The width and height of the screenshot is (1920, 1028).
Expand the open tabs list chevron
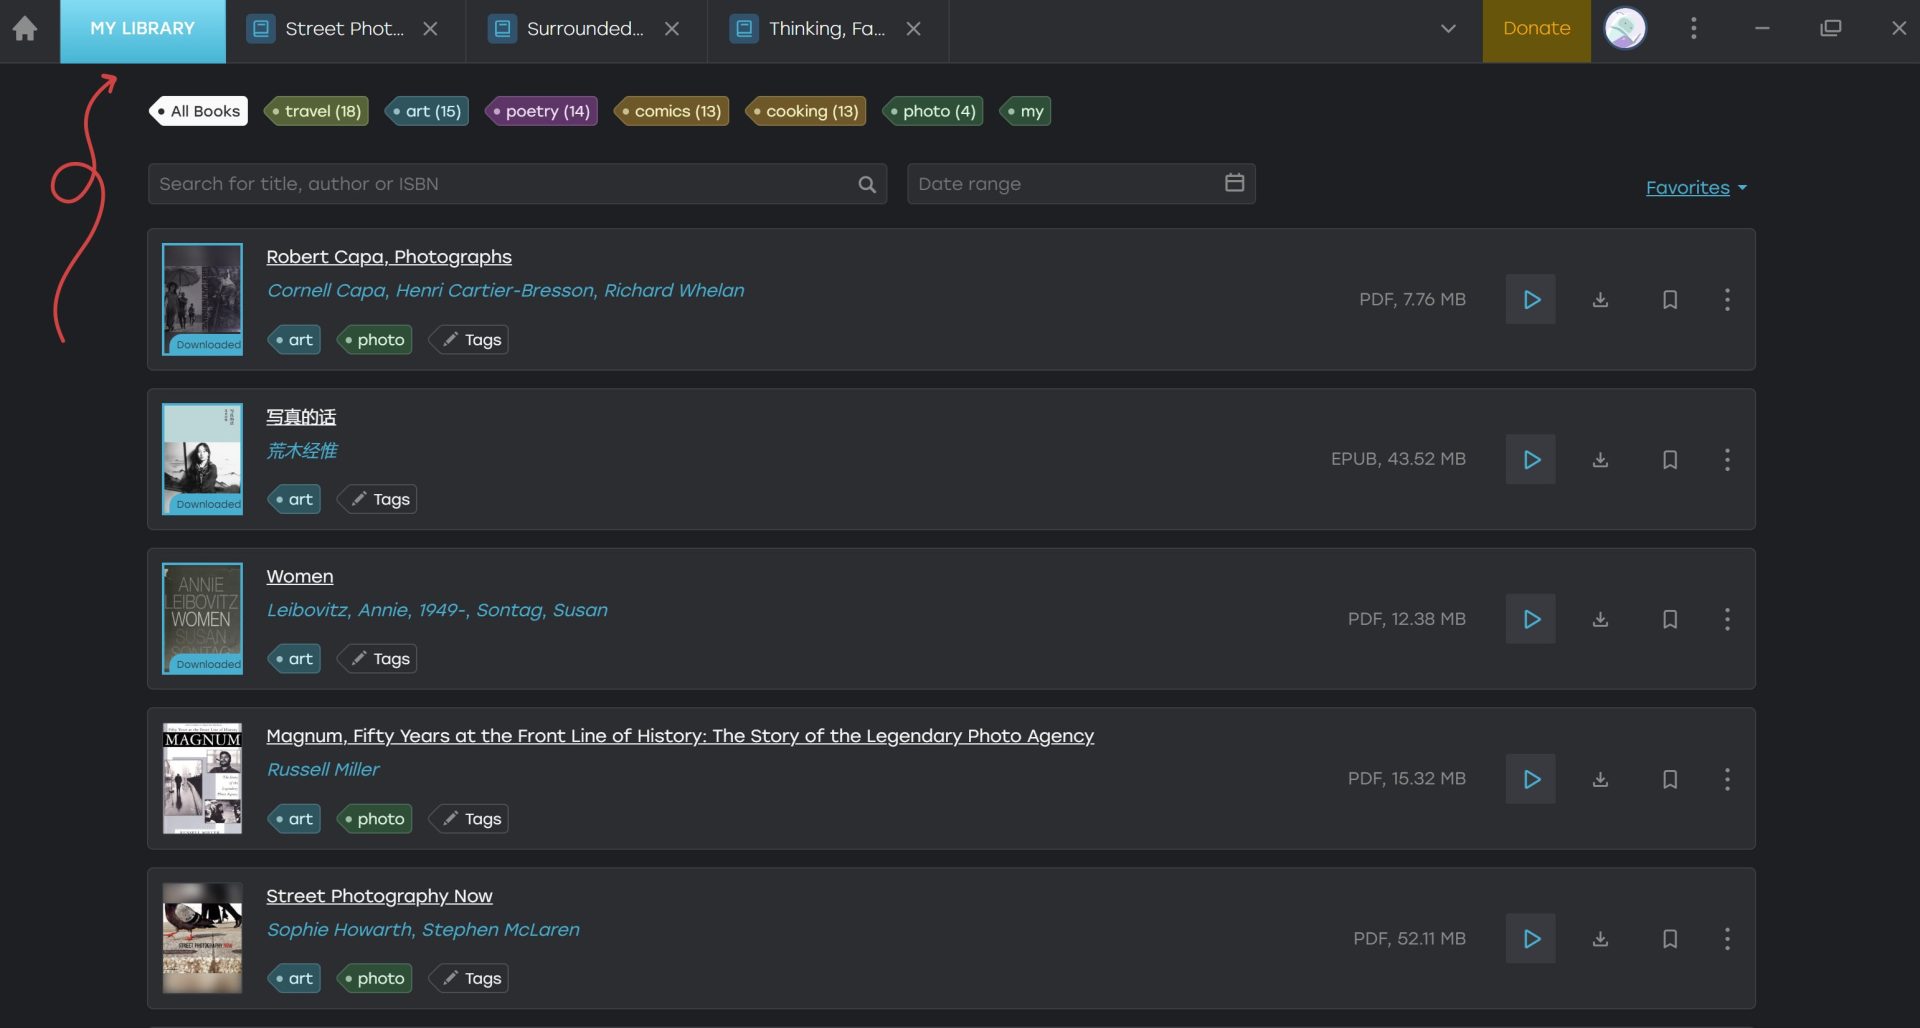[x=1447, y=29]
